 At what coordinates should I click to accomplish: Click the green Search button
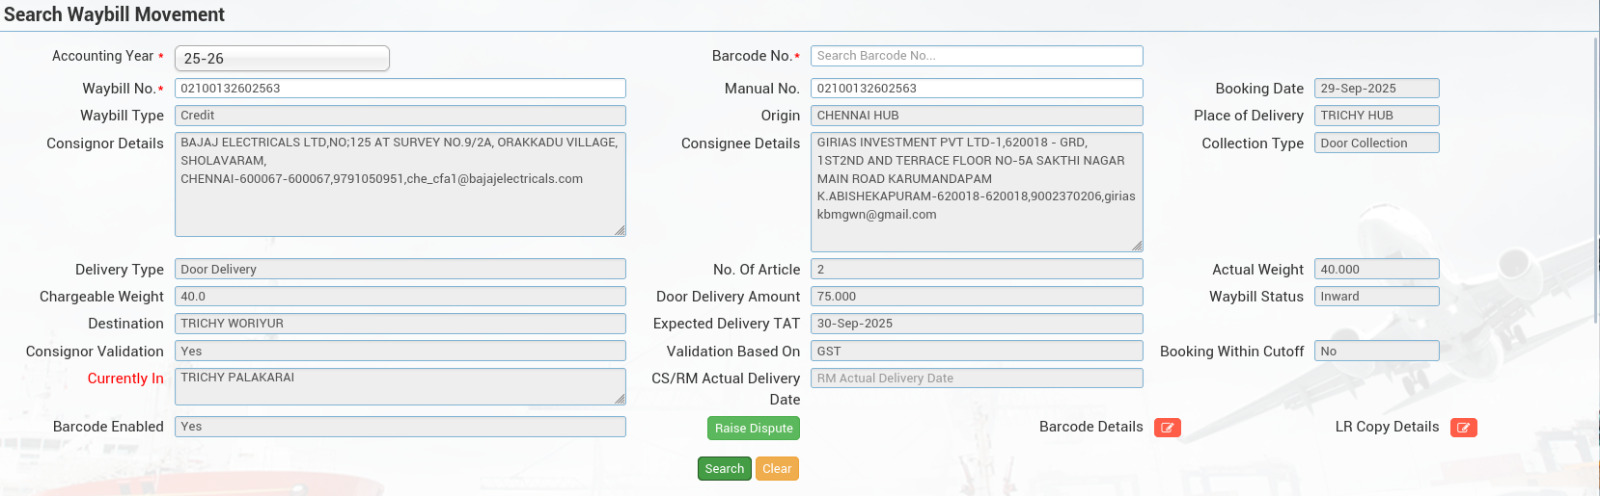tap(724, 469)
